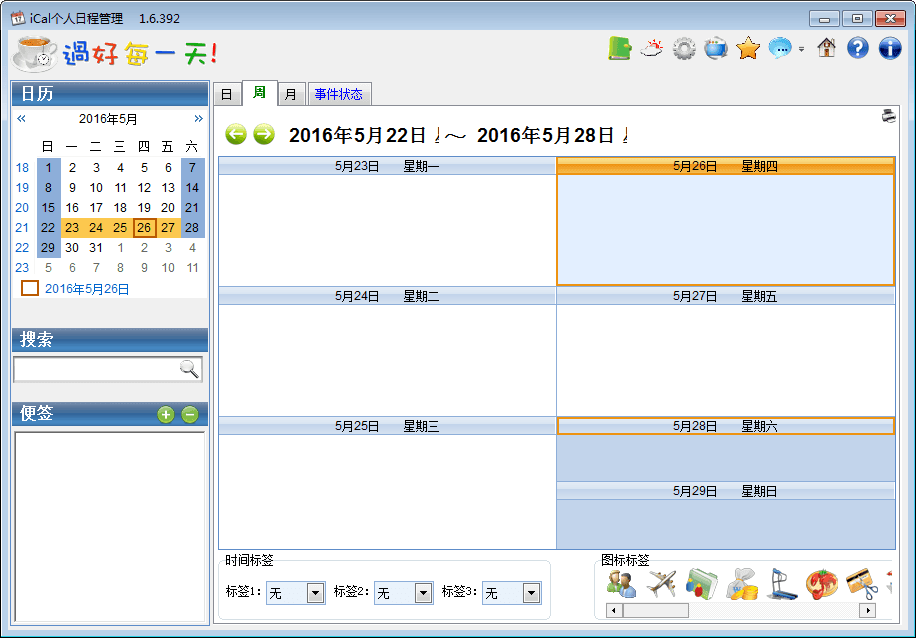Add a new sticky note with plus icon
This screenshot has width=916, height=638.
click(x=166, y=414)
